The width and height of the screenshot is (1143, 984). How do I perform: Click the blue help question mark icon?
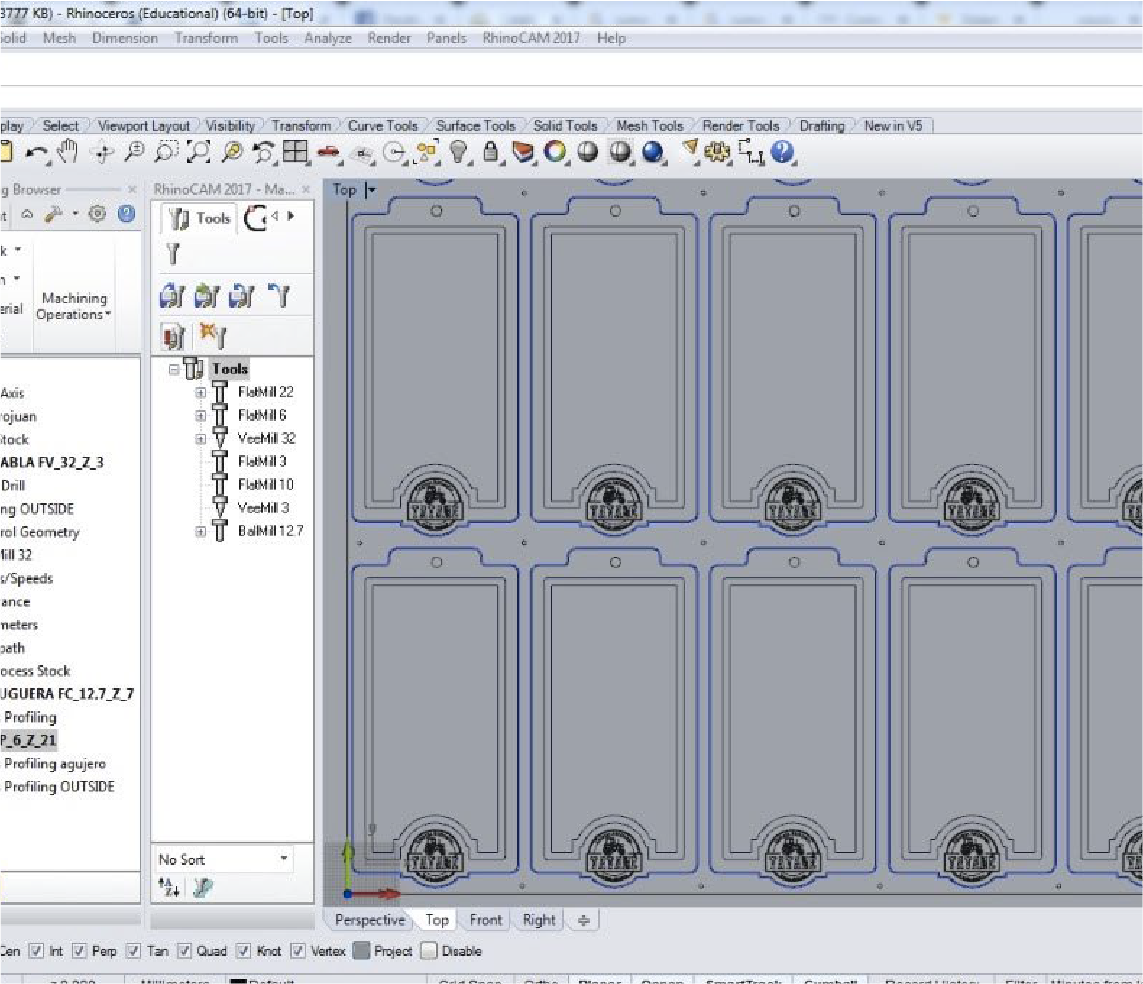point(783,152)
